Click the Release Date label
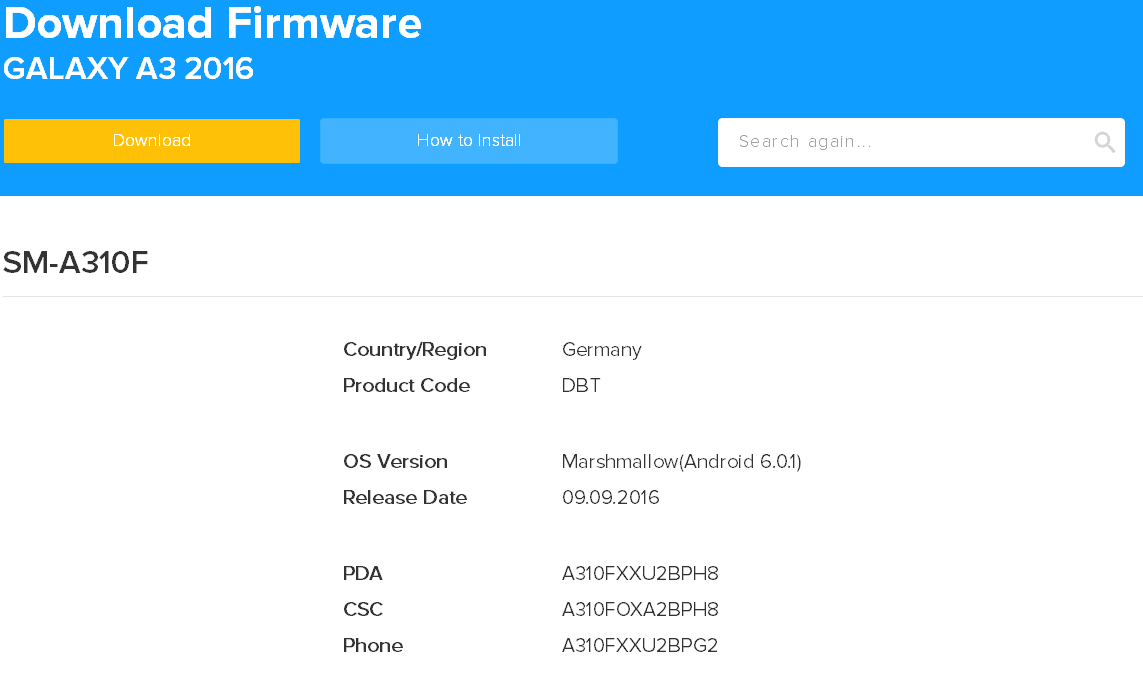The height and width of the screenshot is (685, 1143). 405,498
